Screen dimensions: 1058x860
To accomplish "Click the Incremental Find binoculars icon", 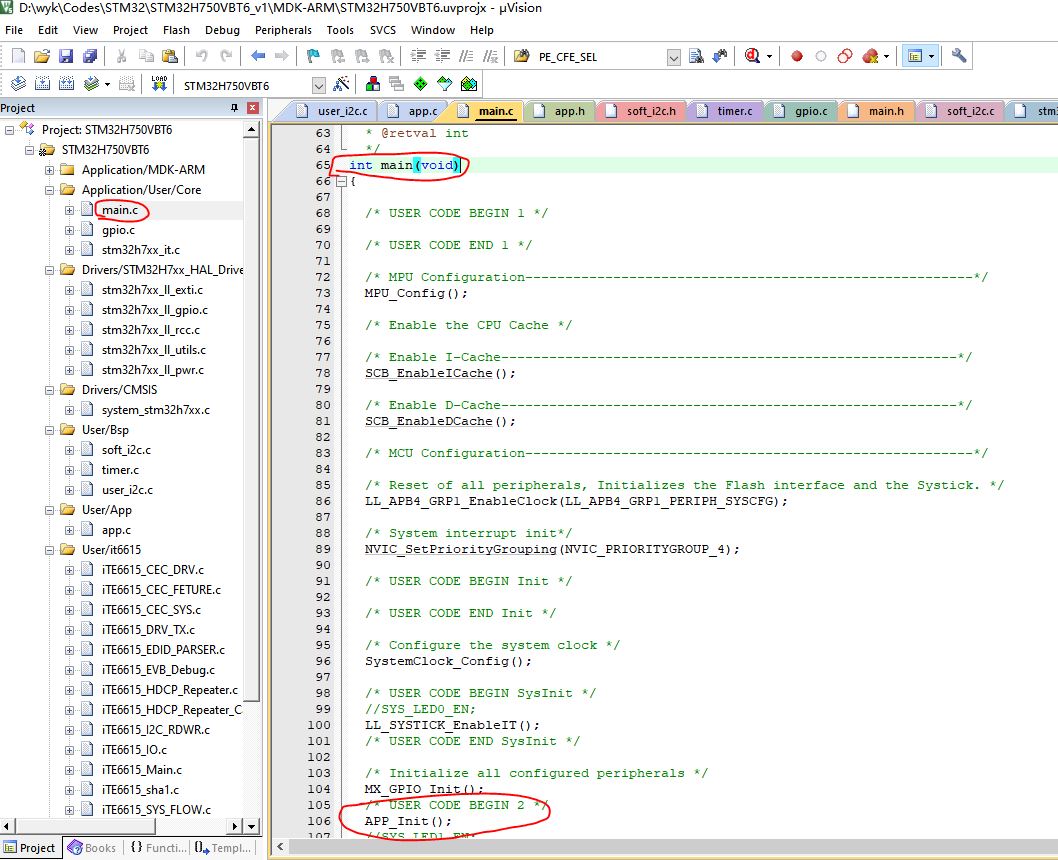I will point(721,57).
